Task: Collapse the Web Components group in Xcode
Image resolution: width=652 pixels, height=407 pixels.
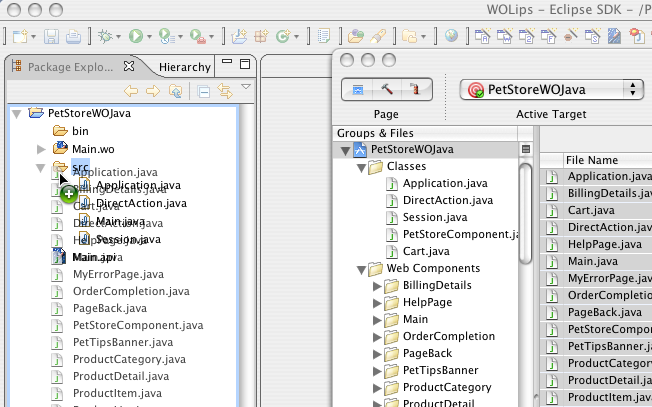Action: (361, 270)
